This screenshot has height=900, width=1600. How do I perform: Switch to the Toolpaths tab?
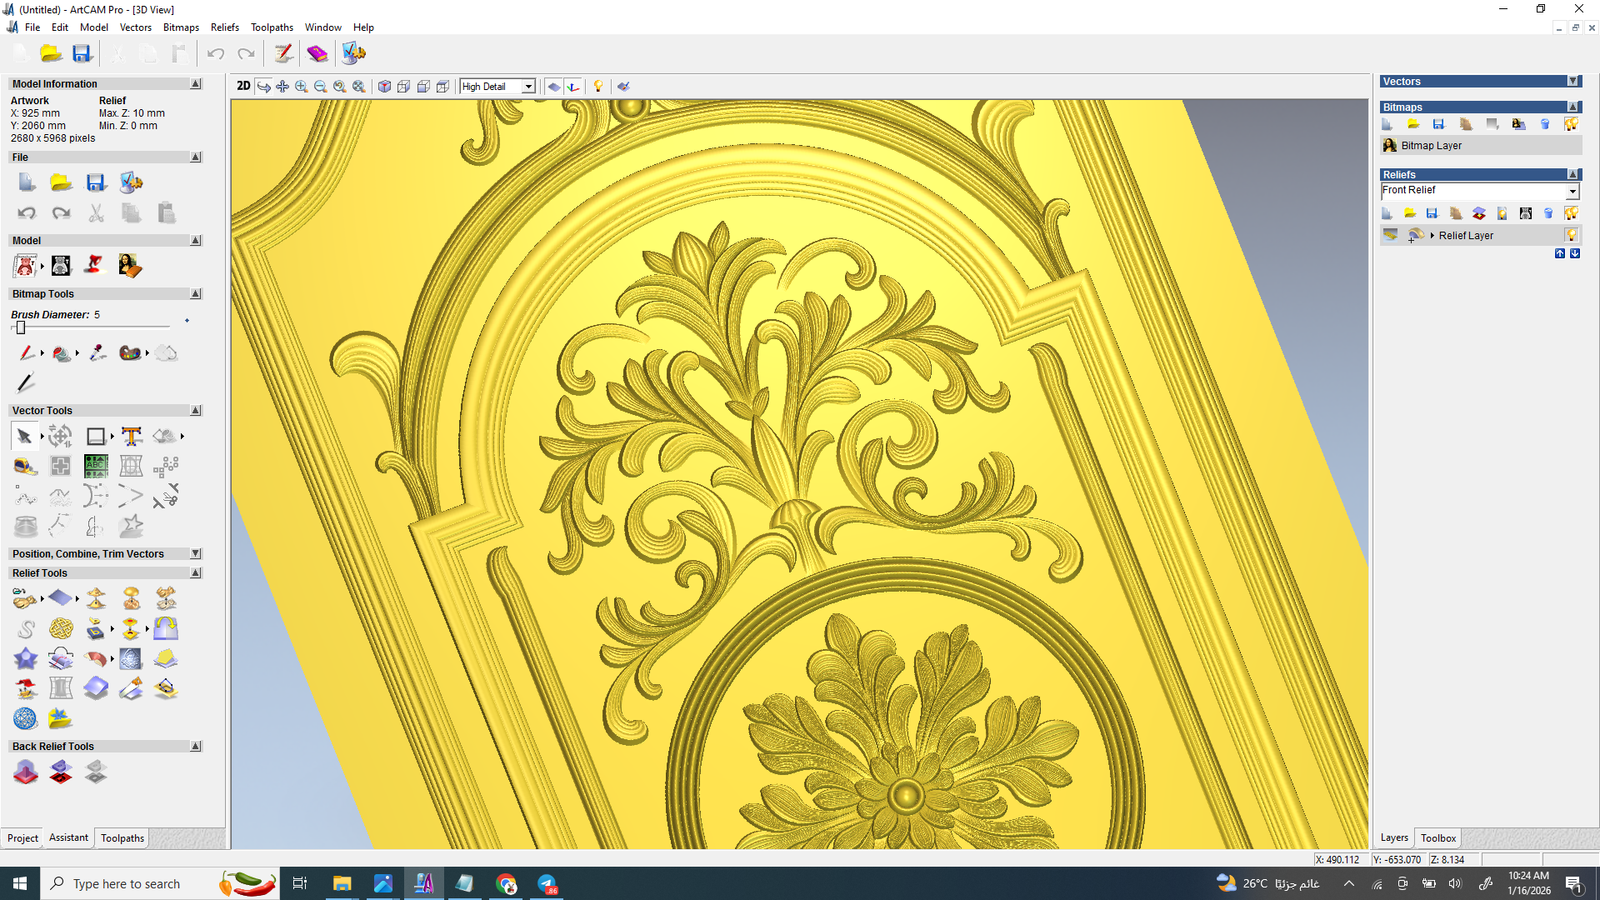click(x=122, y=838)
